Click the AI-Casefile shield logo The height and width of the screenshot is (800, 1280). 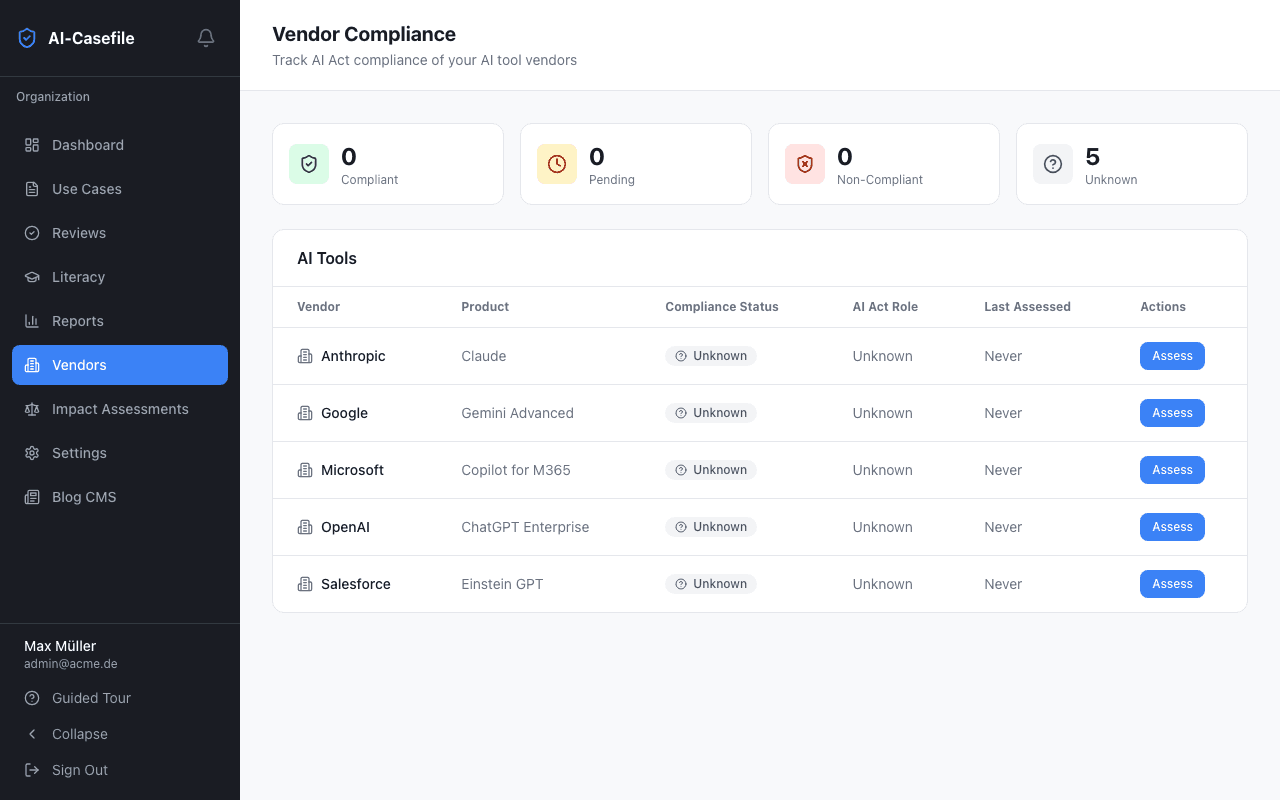pos(27,37)
